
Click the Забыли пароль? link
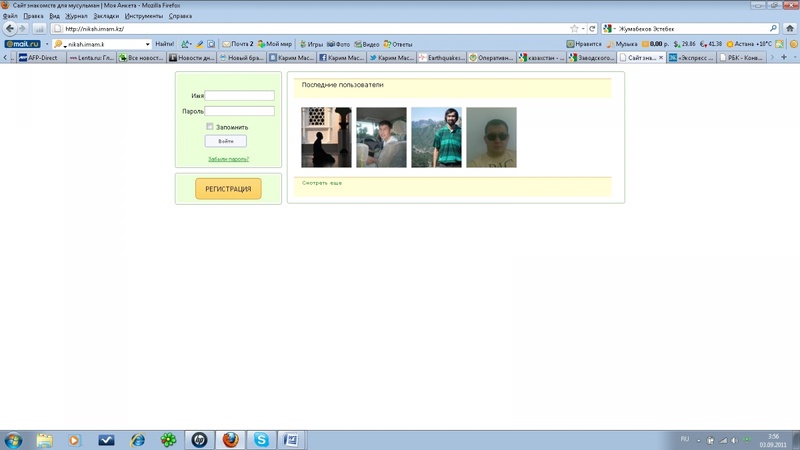click(x=228, y=159)
